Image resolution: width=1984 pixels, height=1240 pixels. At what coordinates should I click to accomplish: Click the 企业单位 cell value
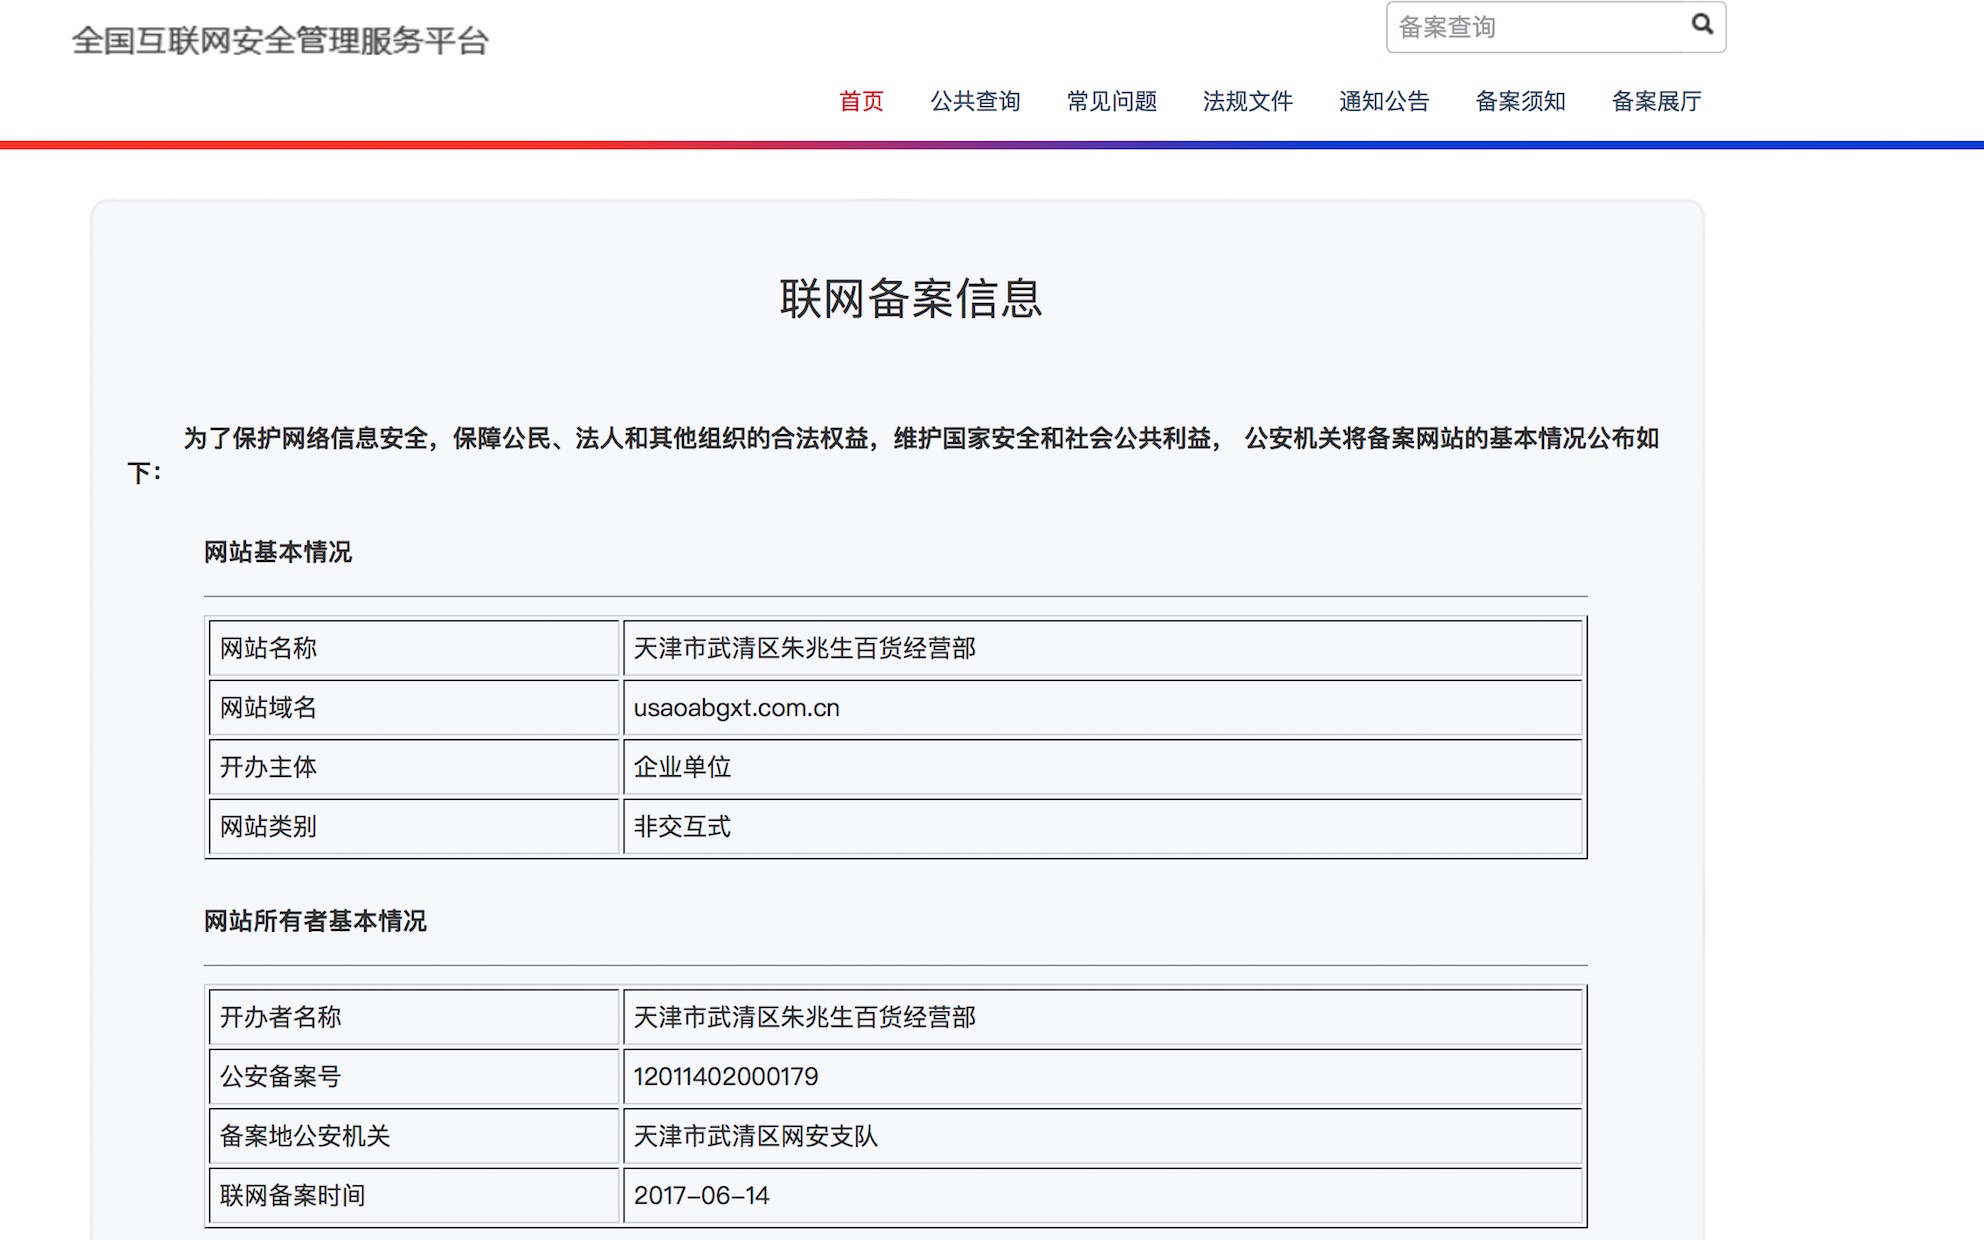682,767
